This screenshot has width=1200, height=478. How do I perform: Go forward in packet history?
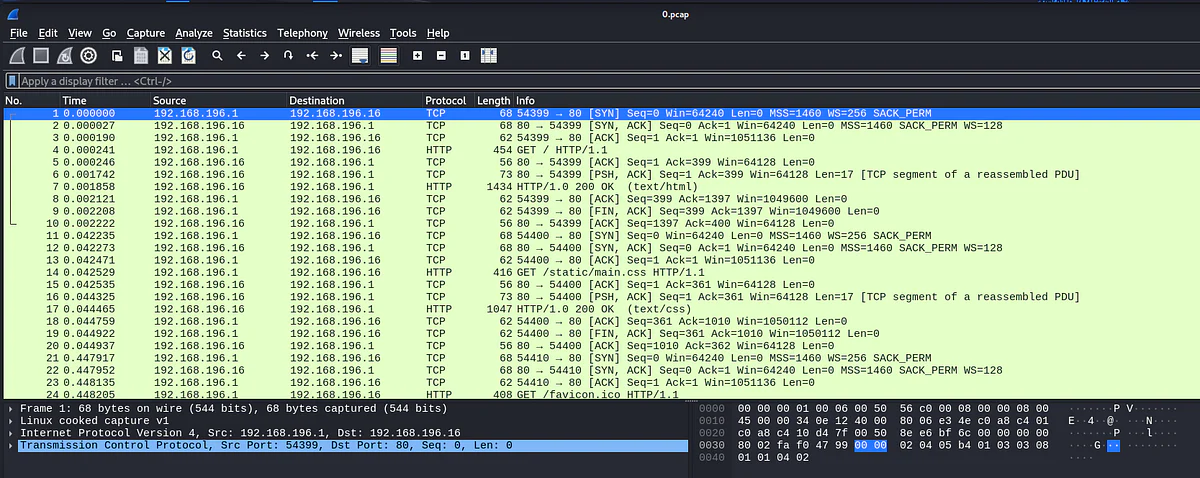click(x=265, y=56)
